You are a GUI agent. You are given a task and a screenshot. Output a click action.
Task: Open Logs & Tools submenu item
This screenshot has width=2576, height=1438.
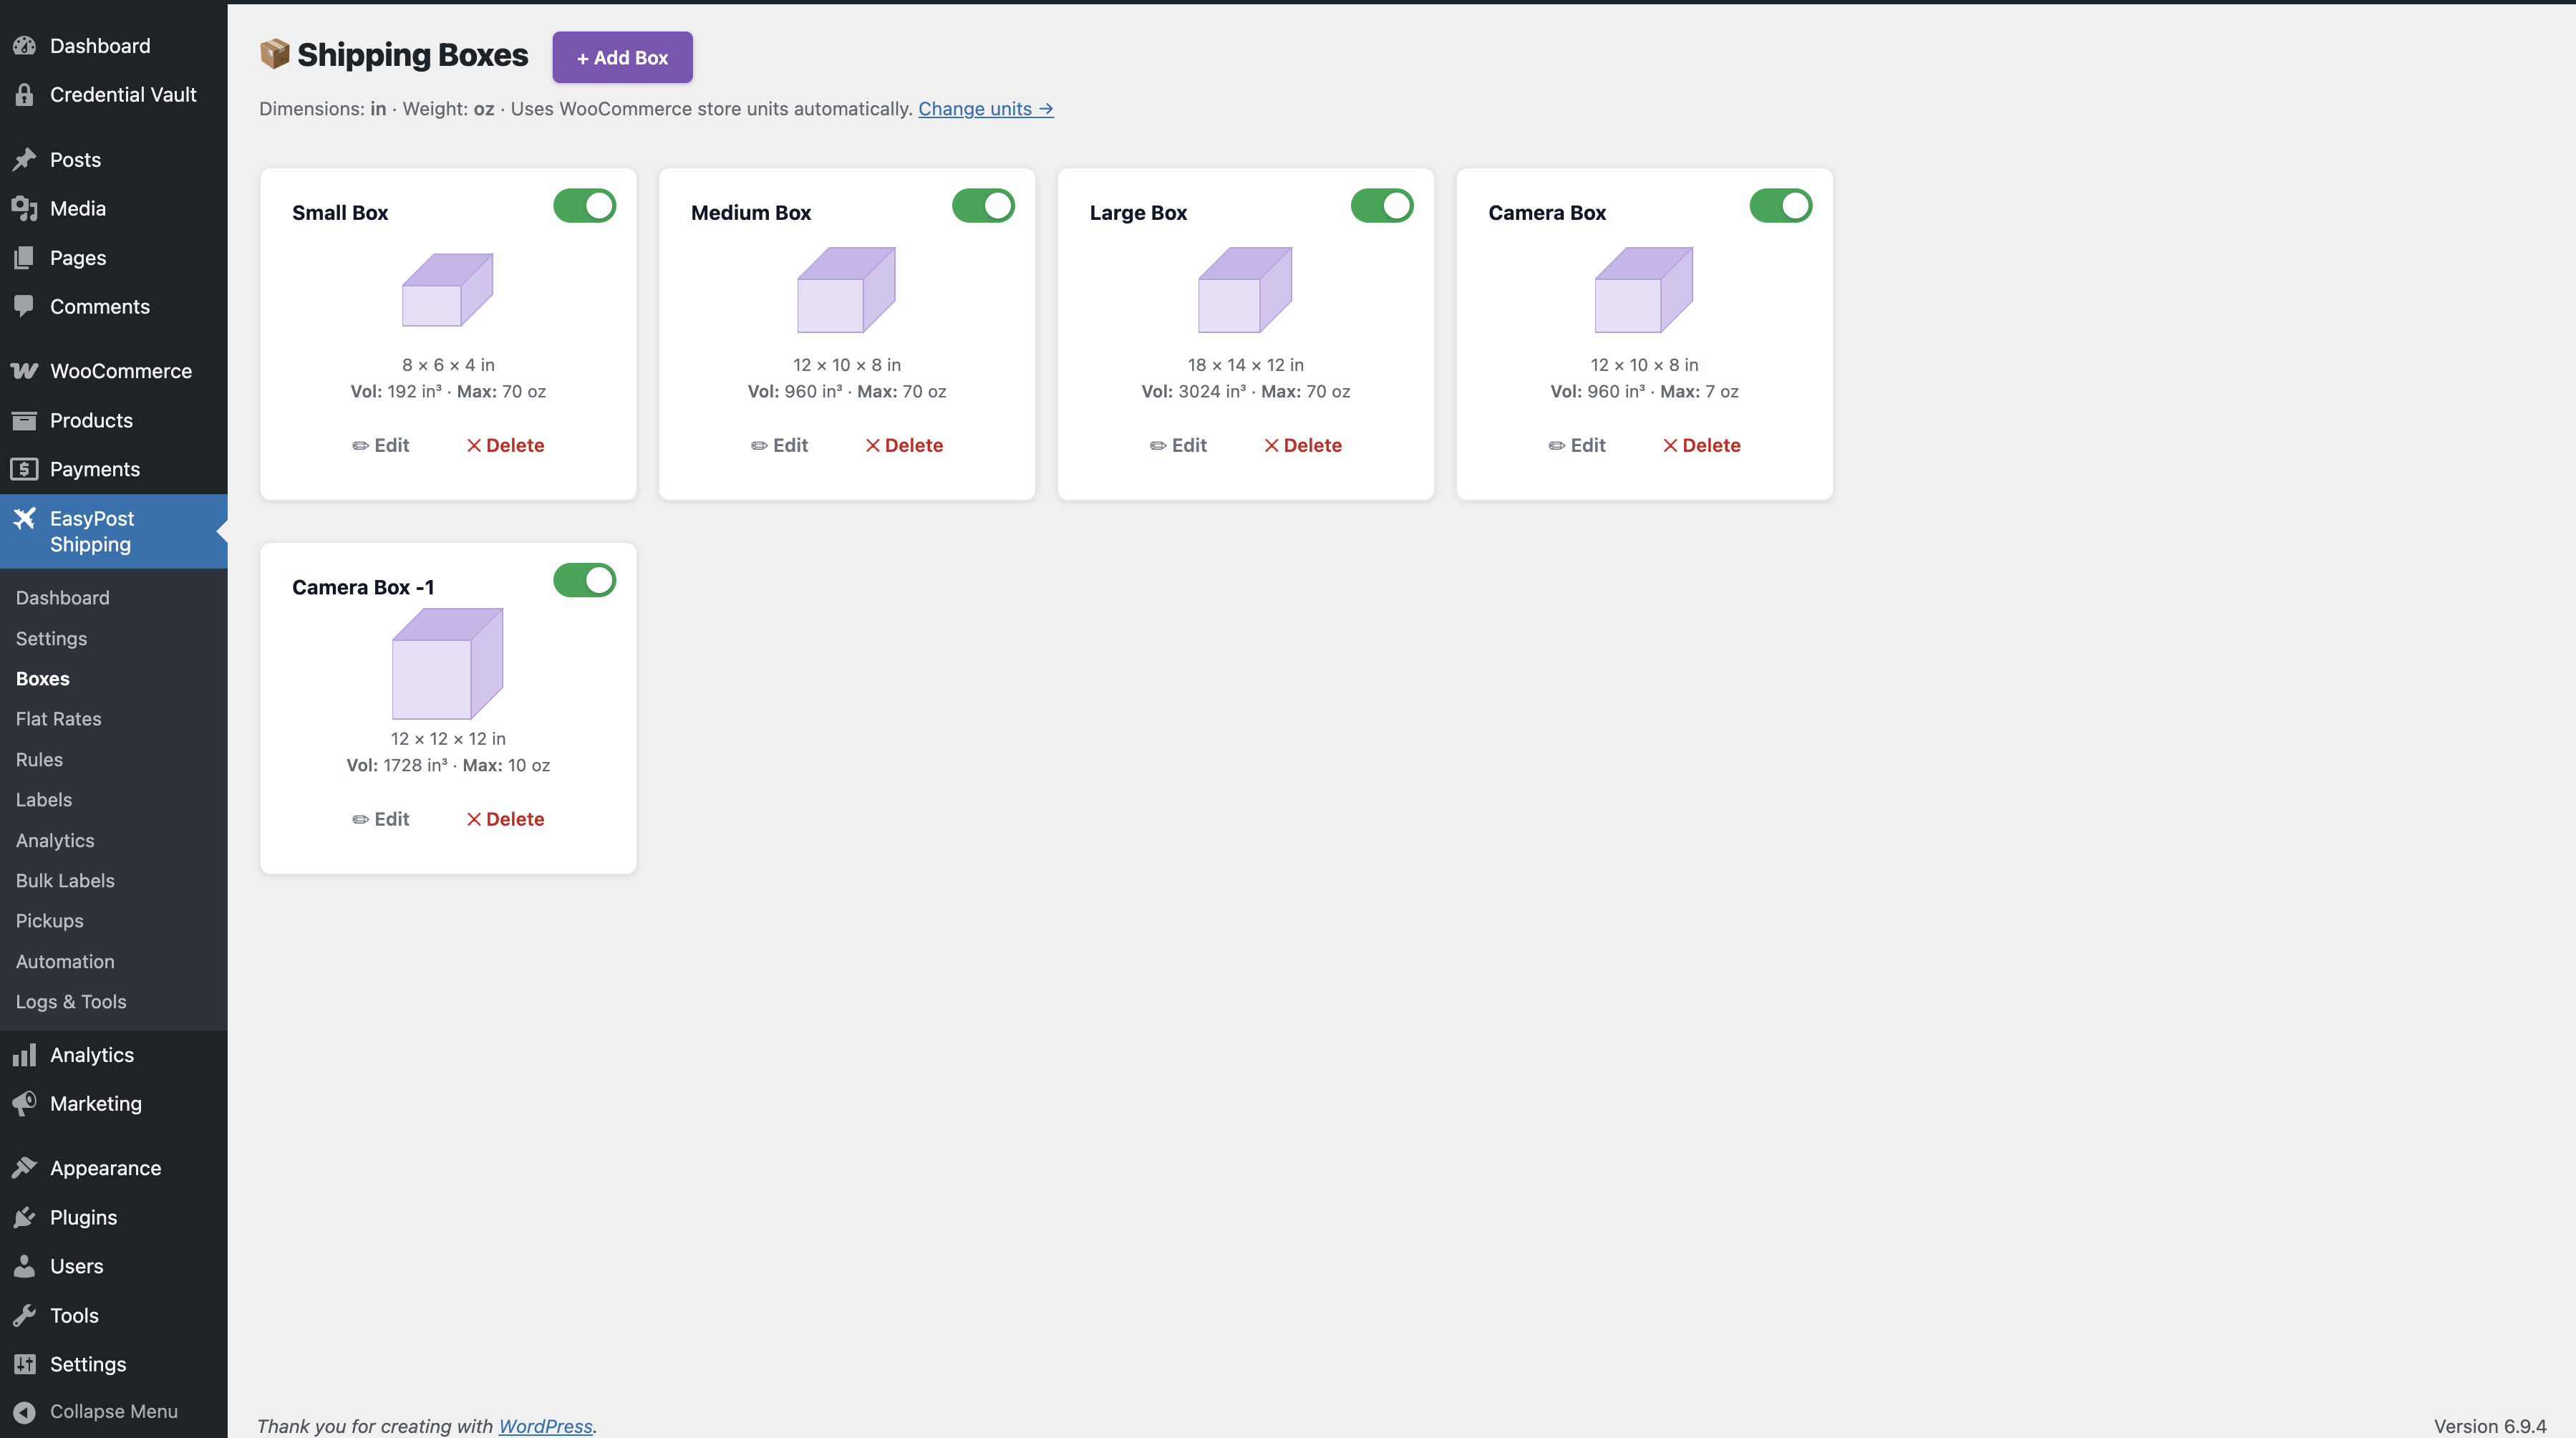click(x=72, y=1002)
